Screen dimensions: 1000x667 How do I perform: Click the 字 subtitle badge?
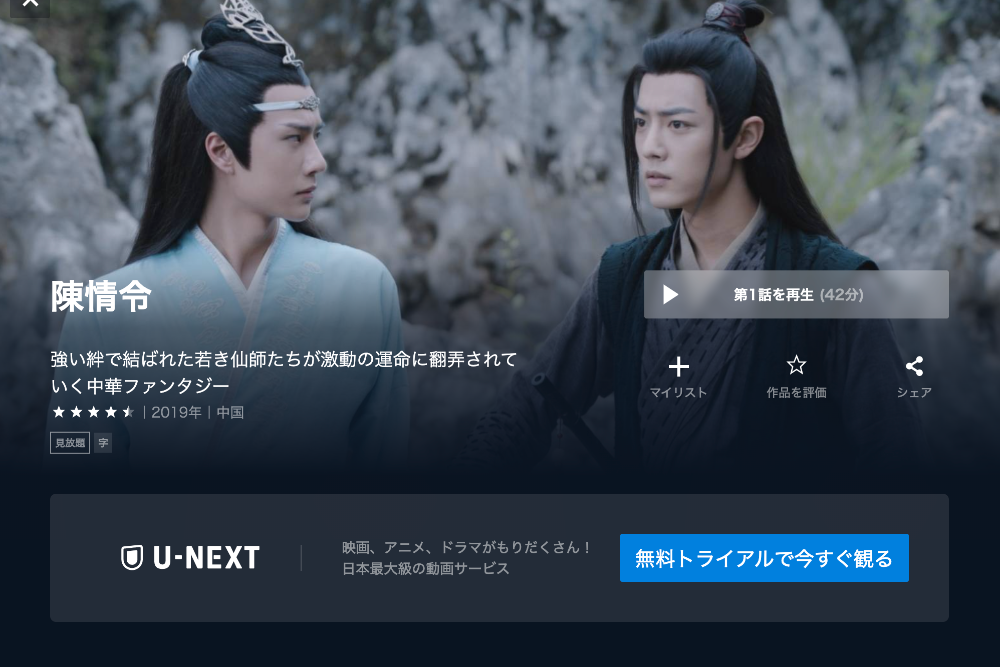click(103, 443)
